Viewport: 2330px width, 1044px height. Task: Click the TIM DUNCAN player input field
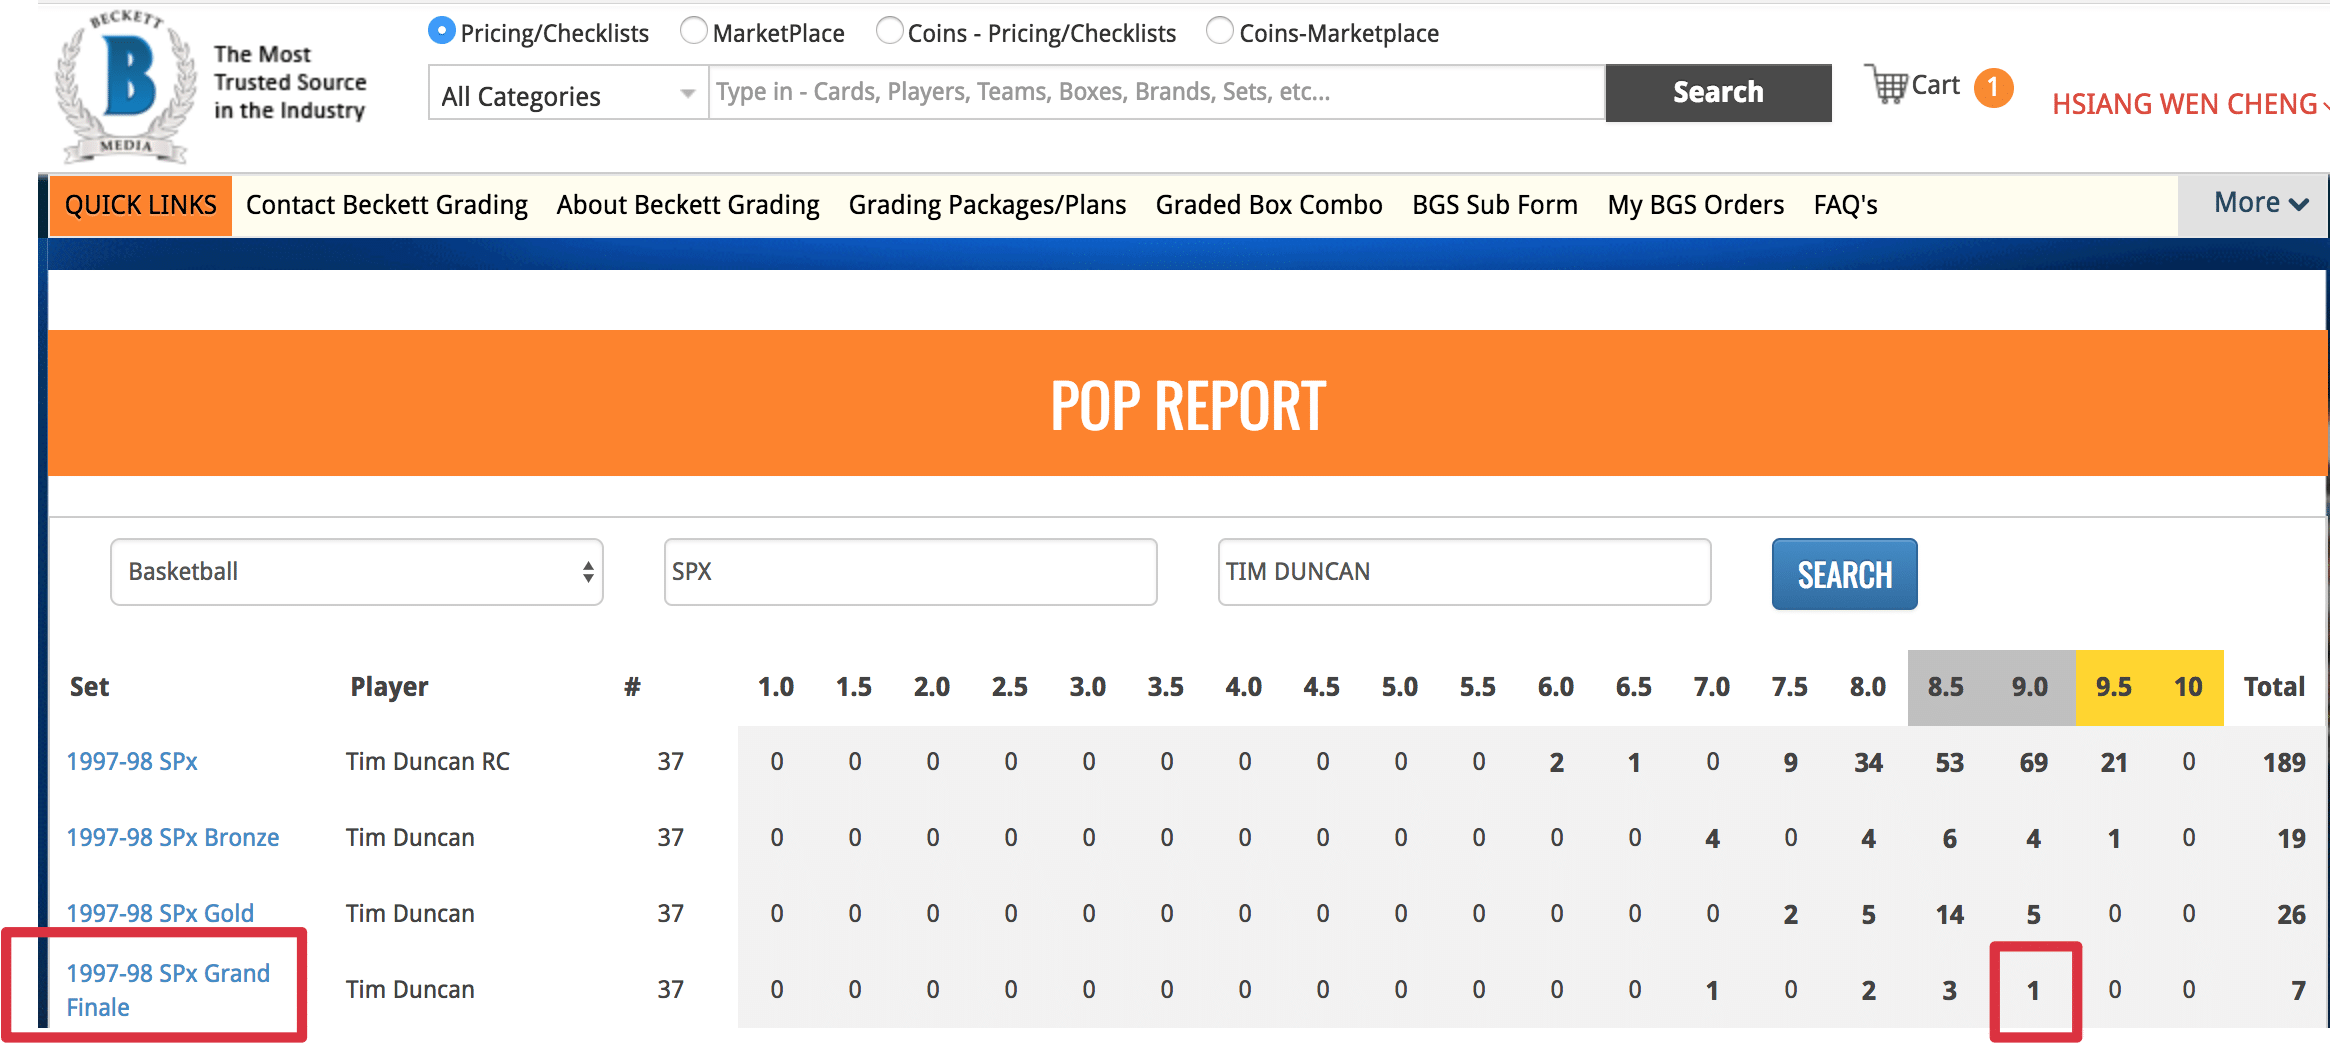click(1464, 572)
